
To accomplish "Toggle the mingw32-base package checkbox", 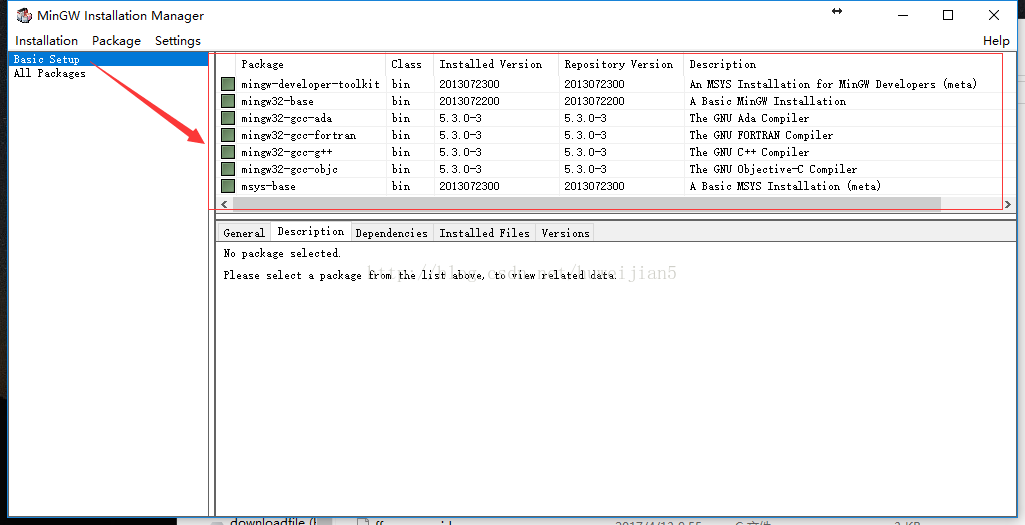I will click(x=227, y=101).
